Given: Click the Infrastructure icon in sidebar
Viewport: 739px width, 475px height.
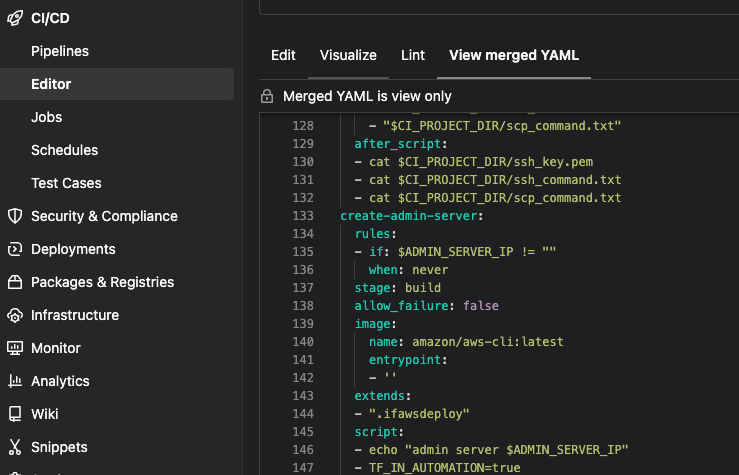Looking at the screenshot, I should (x=15, y=315).
